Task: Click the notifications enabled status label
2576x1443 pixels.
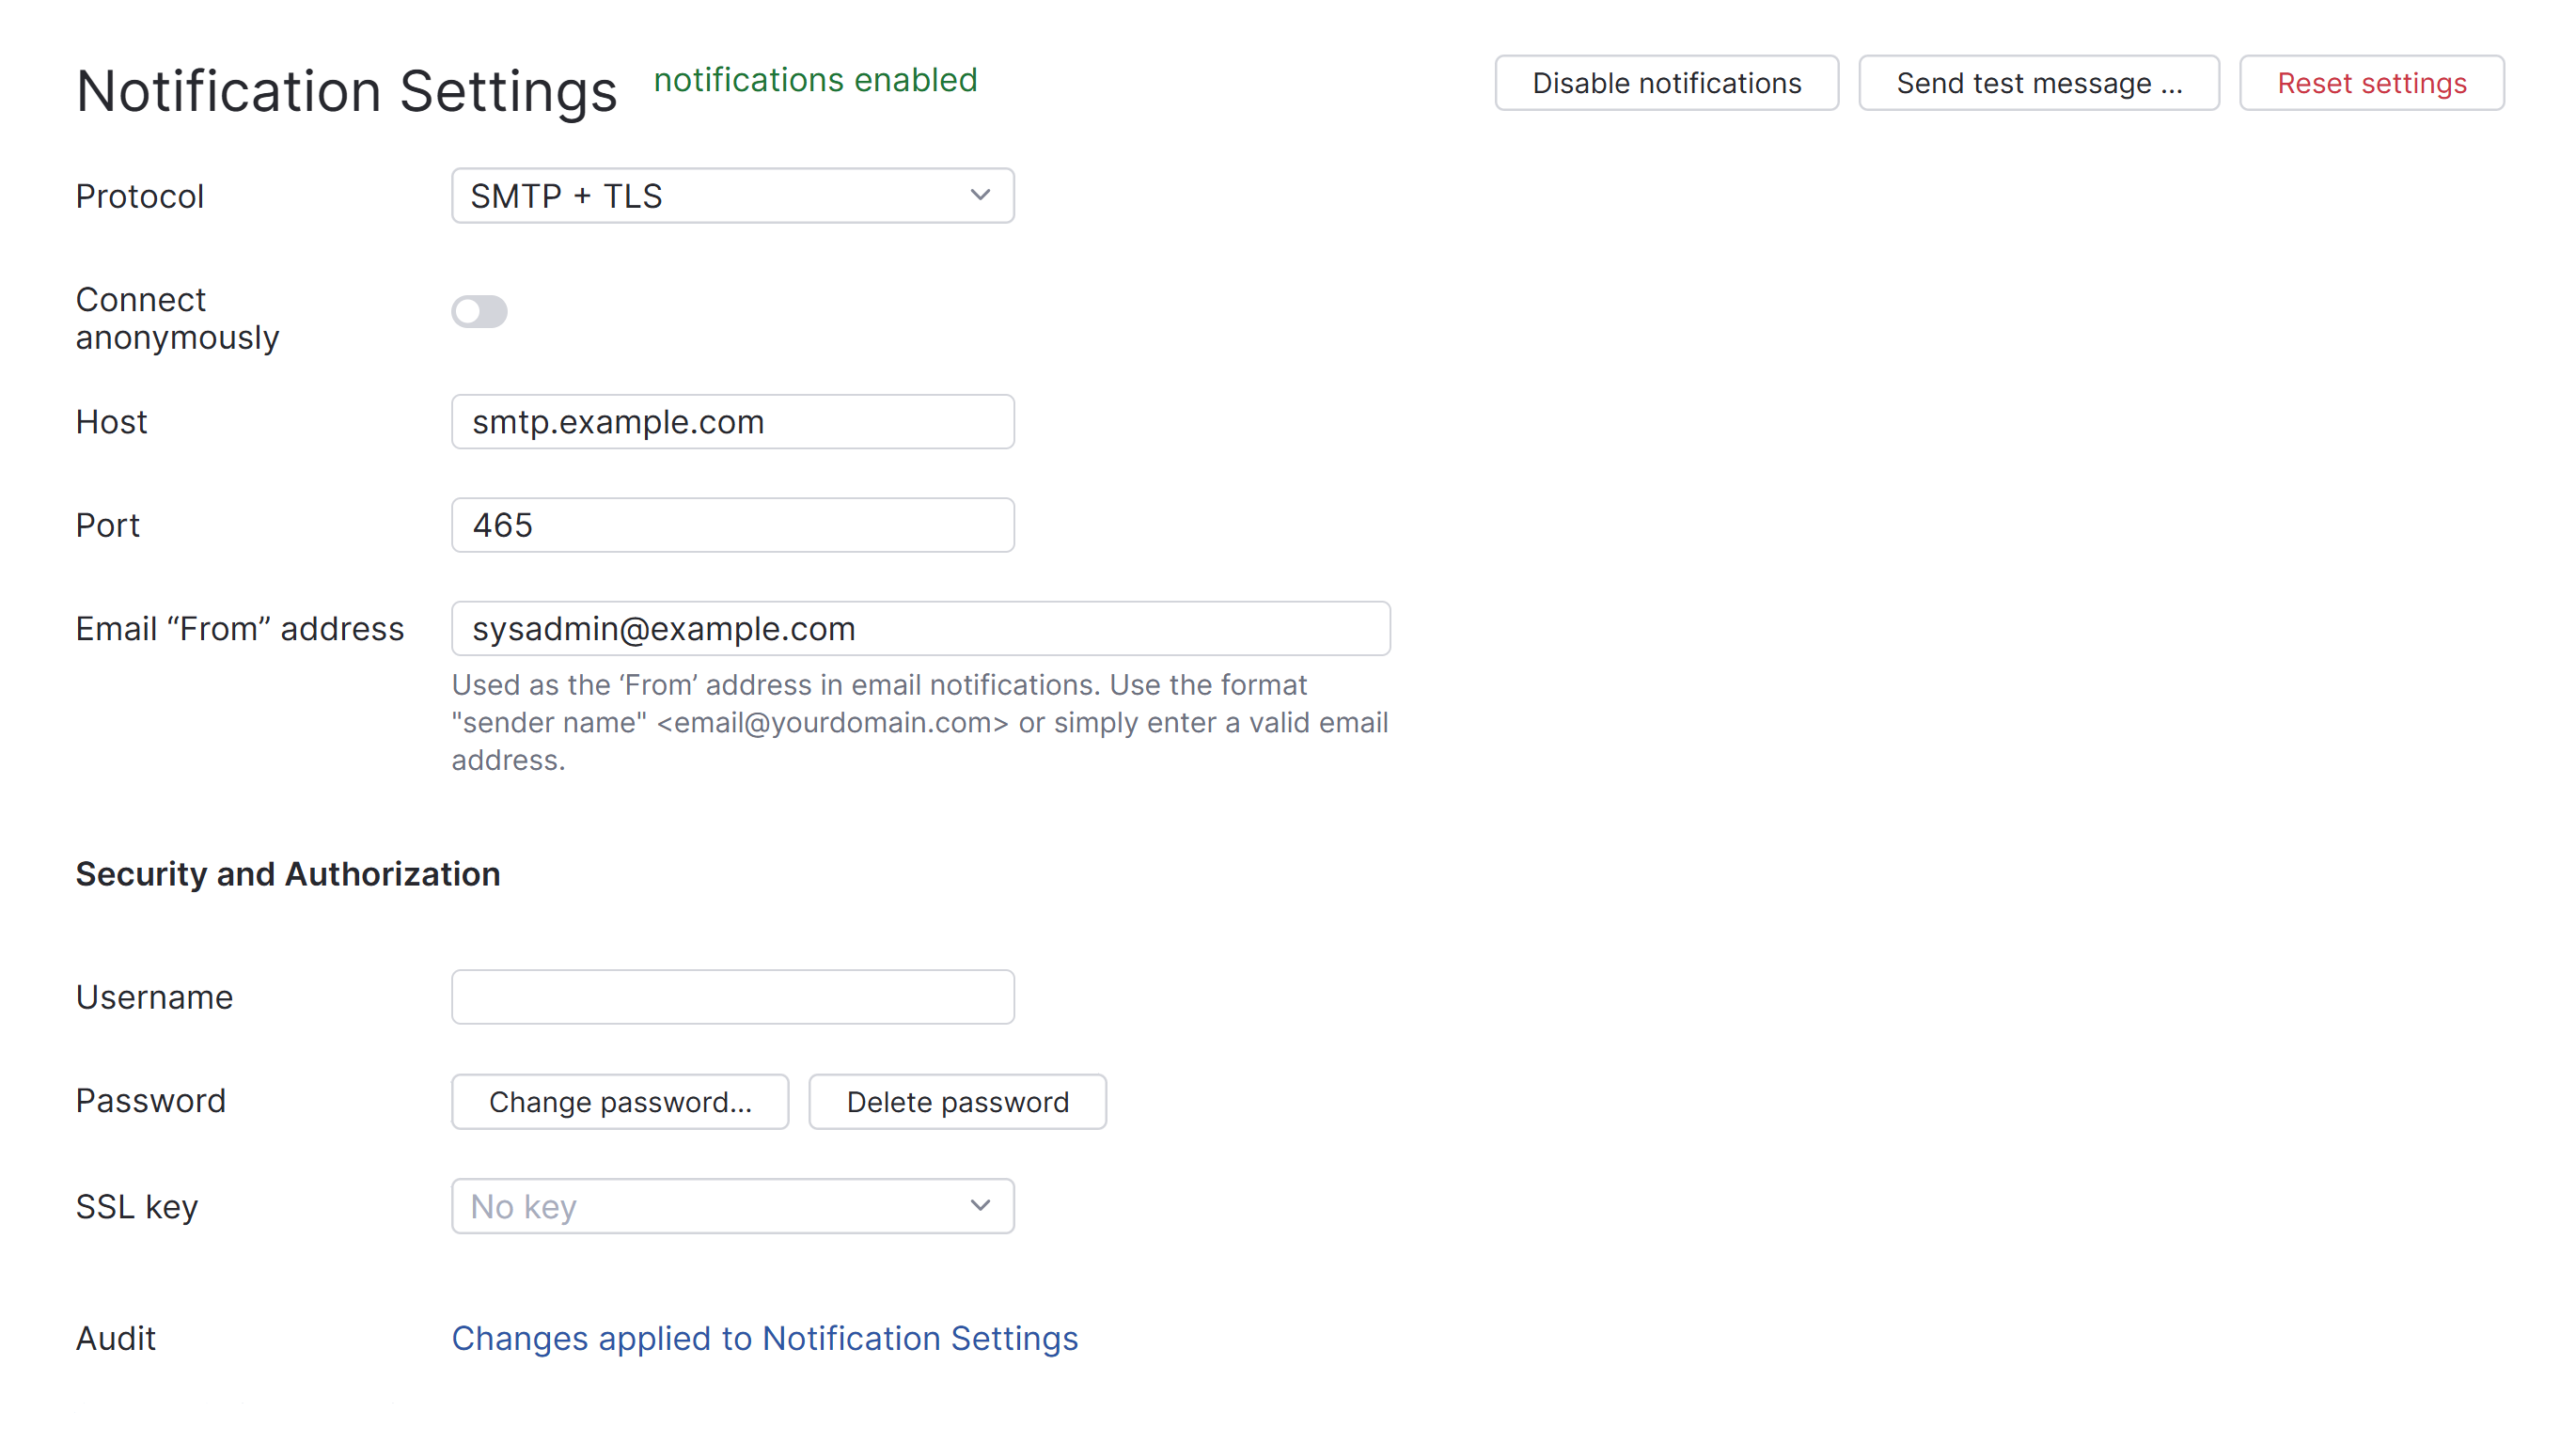Action: pos(815,80)
